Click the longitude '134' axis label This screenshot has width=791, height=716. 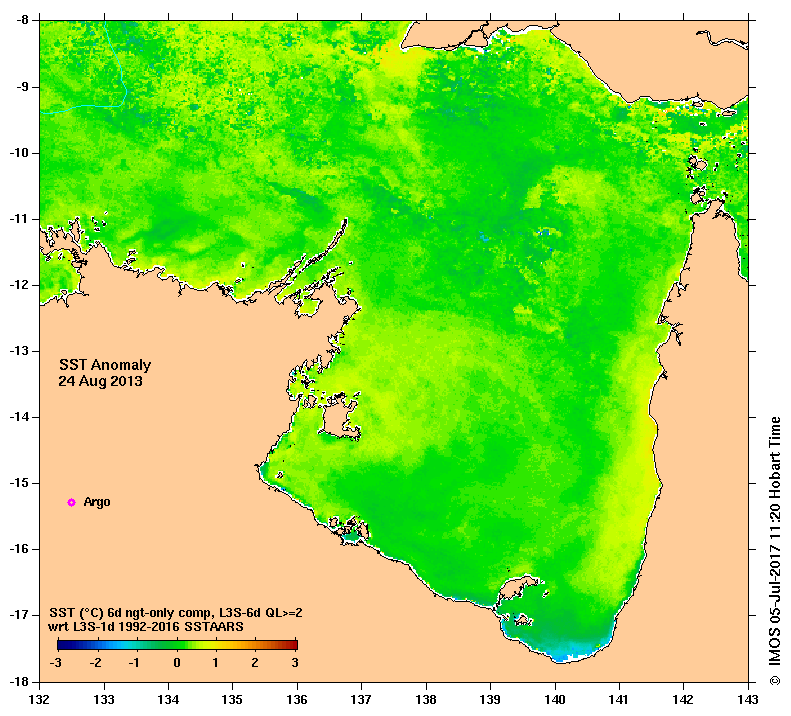point(168,699)
